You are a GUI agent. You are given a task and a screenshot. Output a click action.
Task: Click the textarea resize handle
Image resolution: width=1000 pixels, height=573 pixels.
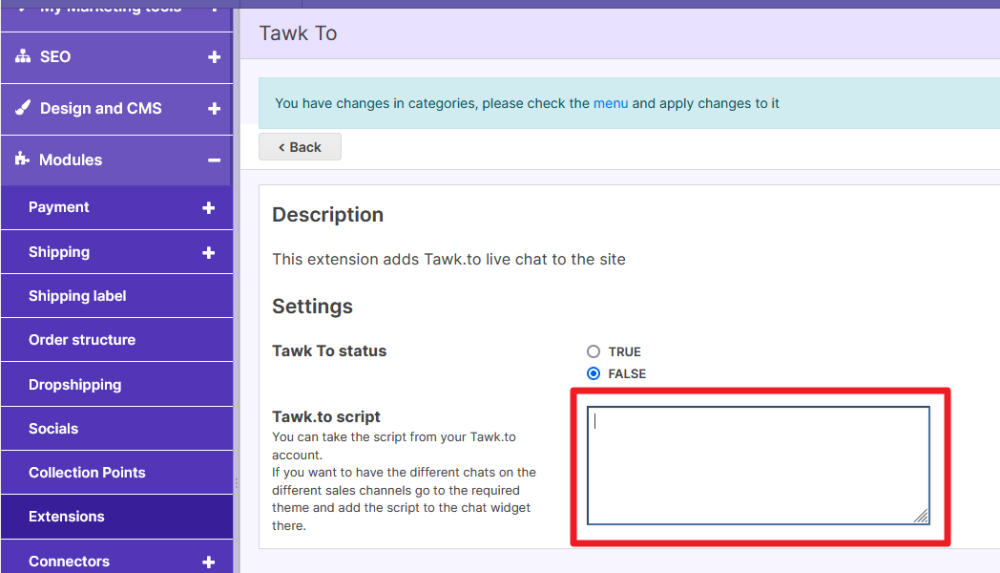pyautogui.click(x=921, y=516)
